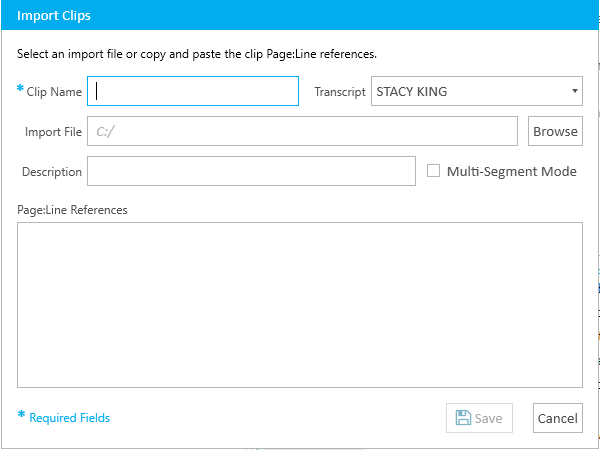Click the floppy disk Save icon
The height and width of the screenshot is (450, 600).
[463, 418]
